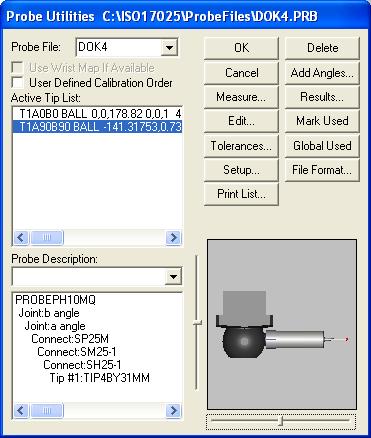Viewport: 371px width, 438px height.
Task: Select the T1A90B90 BALL tip entry
Action: pos(97,127)
